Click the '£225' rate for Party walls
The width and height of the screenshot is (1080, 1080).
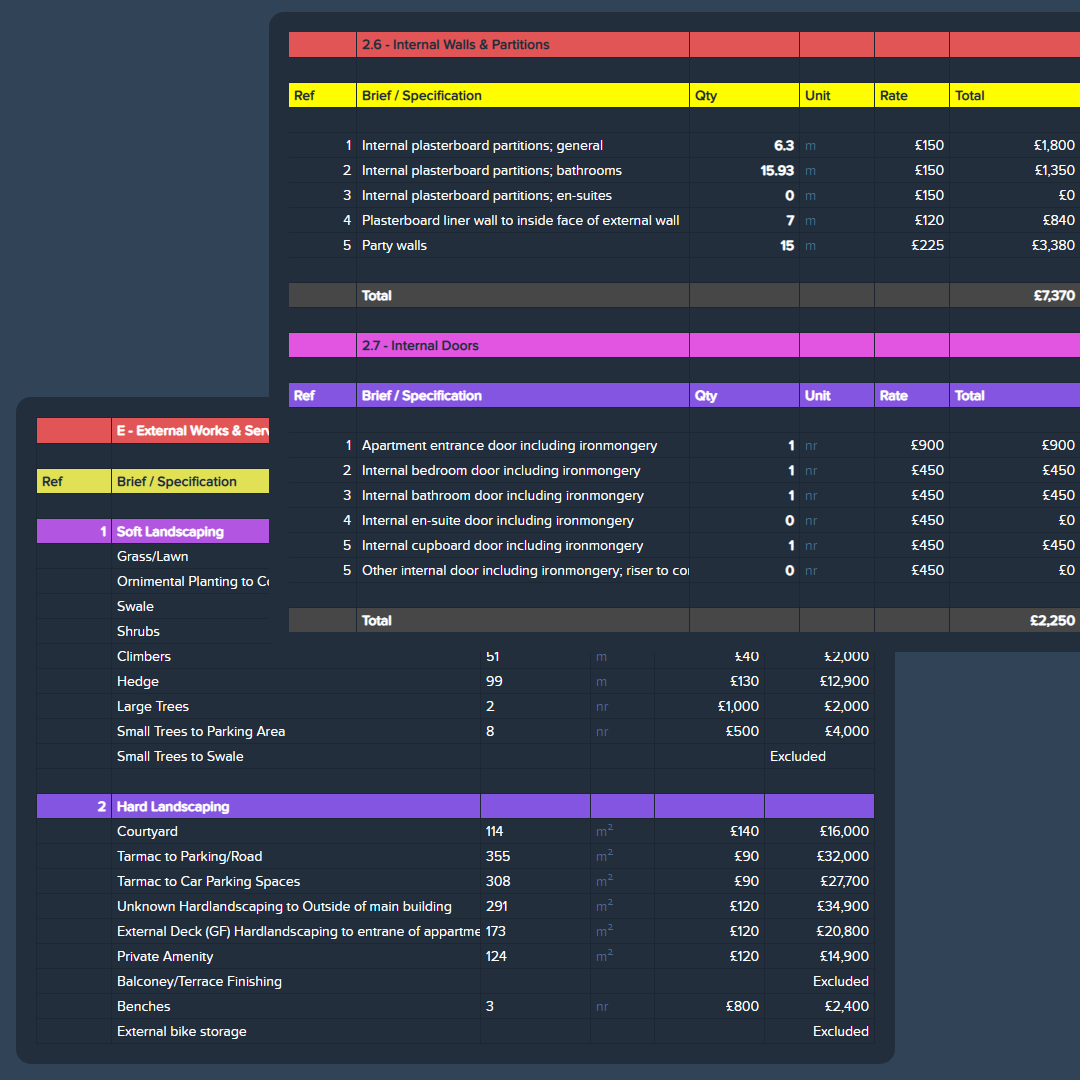click(x=927, y=245)
